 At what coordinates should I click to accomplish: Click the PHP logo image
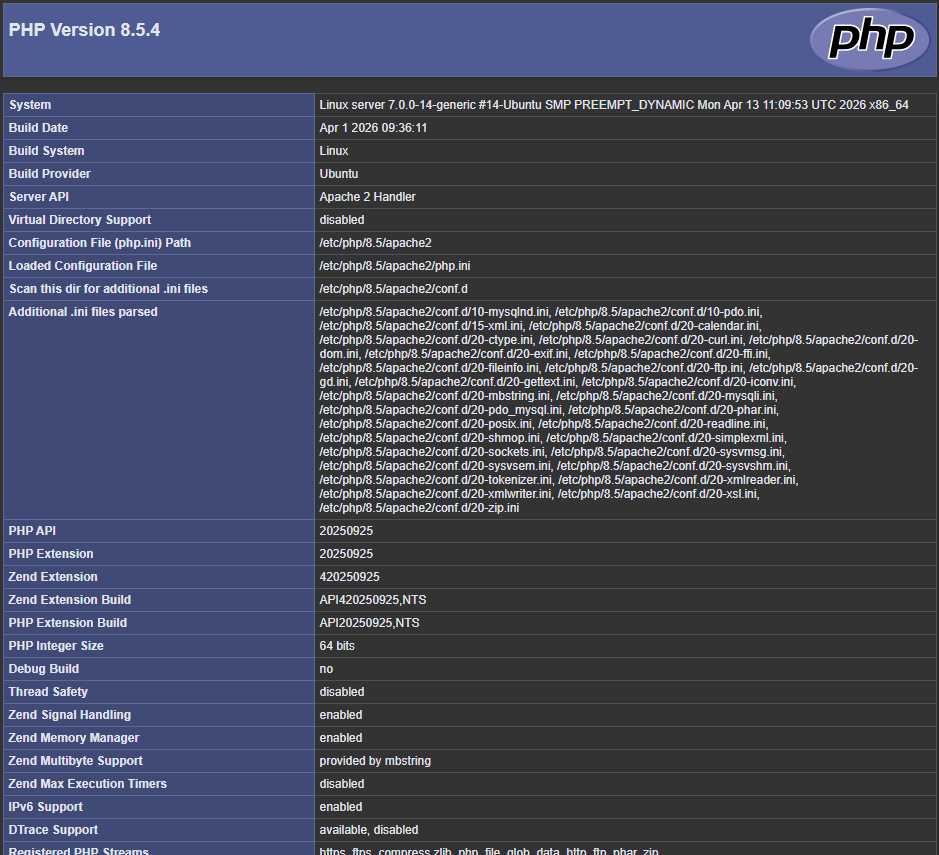870,40
